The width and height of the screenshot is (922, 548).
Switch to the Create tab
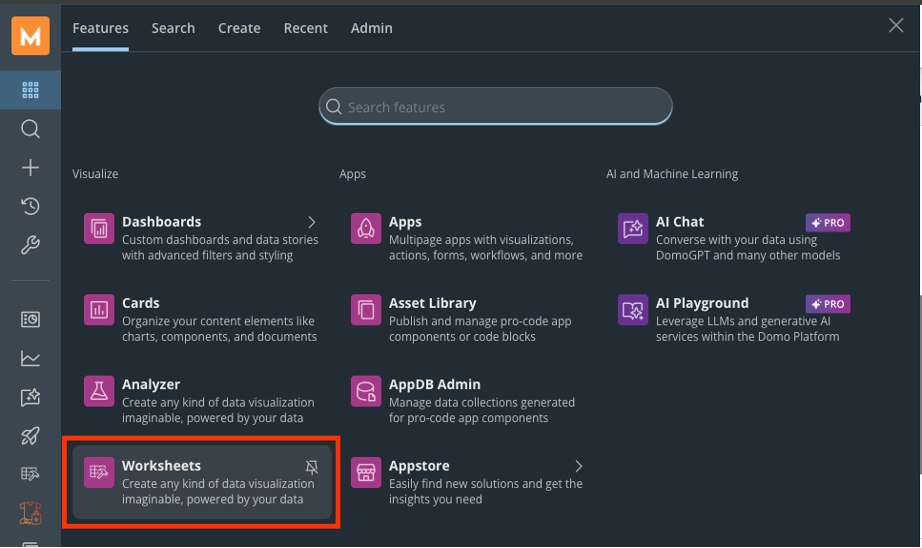point(239,28)
